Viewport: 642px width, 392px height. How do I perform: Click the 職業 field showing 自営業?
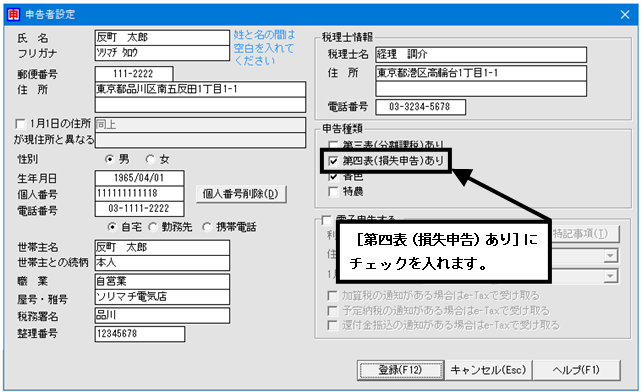pyautogui.click(x=162, y=281)
